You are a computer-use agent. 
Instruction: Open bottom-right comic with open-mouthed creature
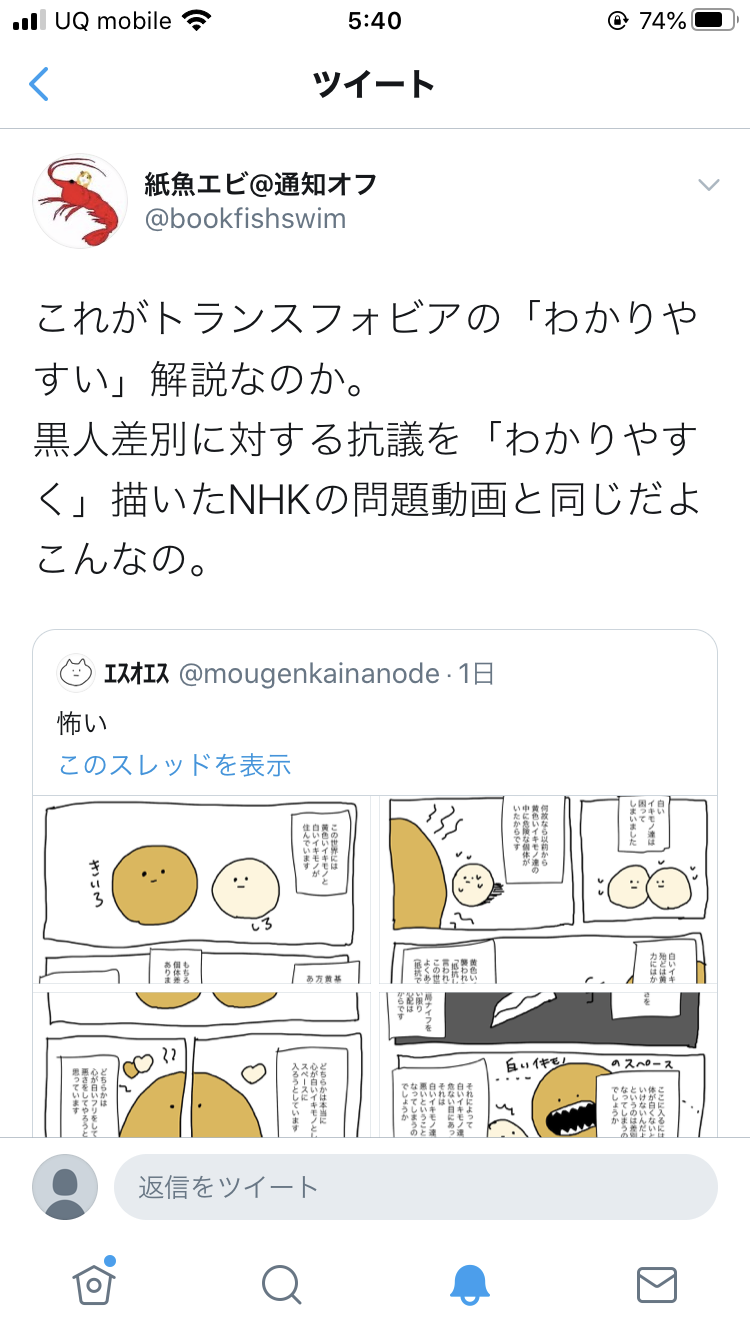tap(545, 1063)
